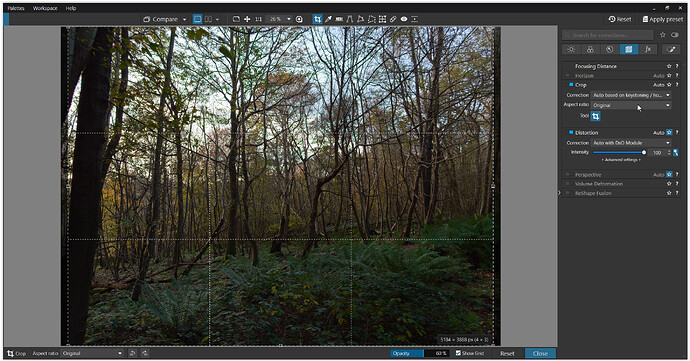
Task: Toggle the Show Grid checkbox
Action: 458,353
